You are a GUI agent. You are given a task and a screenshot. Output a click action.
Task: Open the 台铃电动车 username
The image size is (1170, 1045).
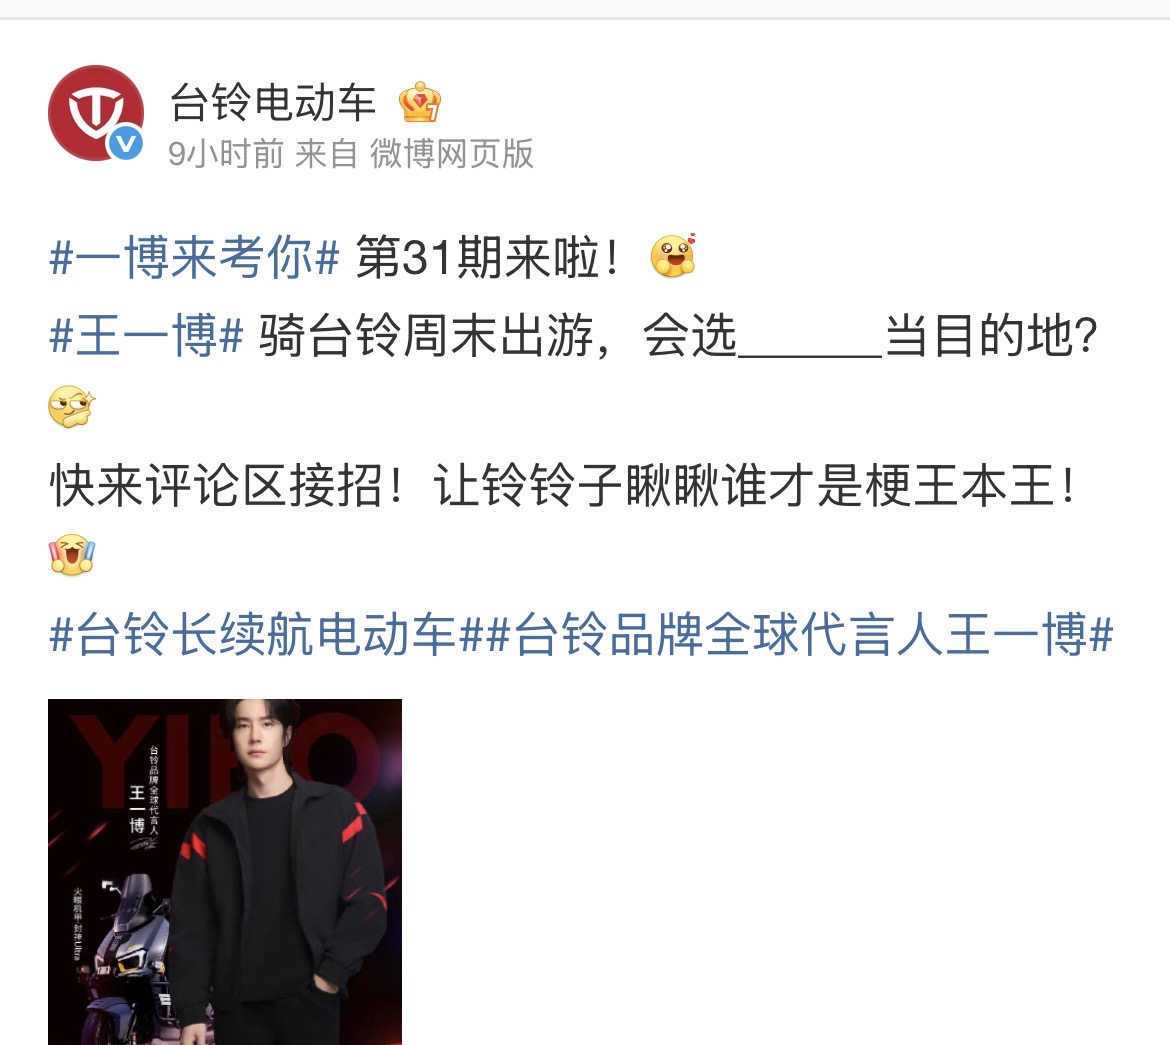tap(272, 102)
